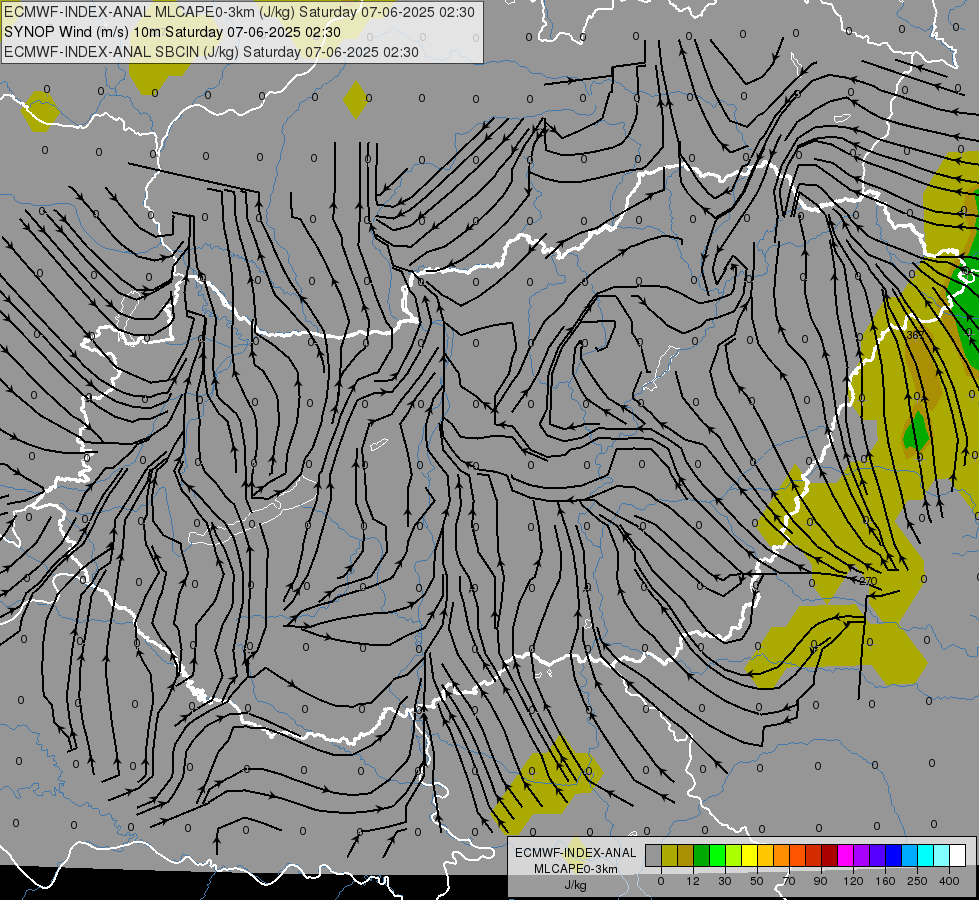Select the magenta legend swatch
Image resolution: width=979 pixels, height=900 pixels.
click(x=845, y=855)
